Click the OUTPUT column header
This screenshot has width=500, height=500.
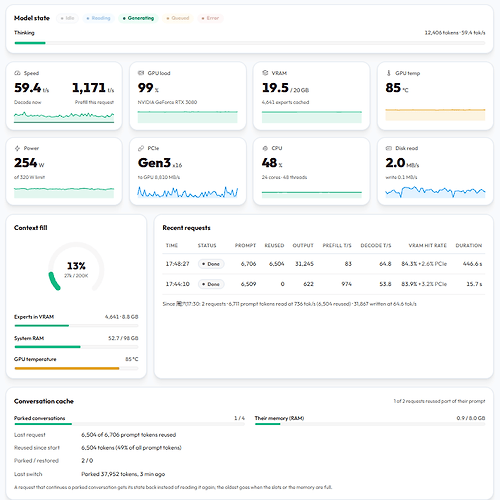[x=303, y=246]
